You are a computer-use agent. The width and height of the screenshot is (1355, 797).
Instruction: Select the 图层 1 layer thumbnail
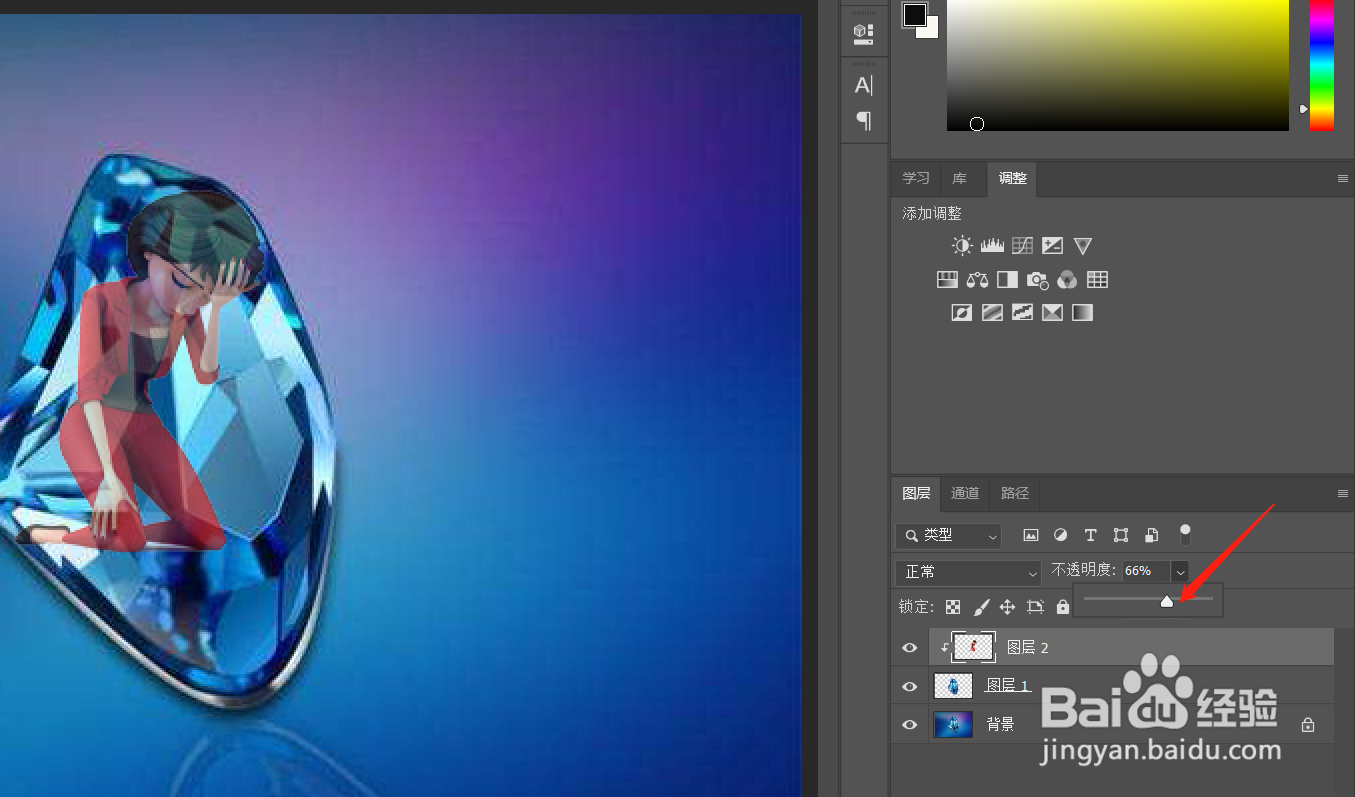click(x=953, y=686)
